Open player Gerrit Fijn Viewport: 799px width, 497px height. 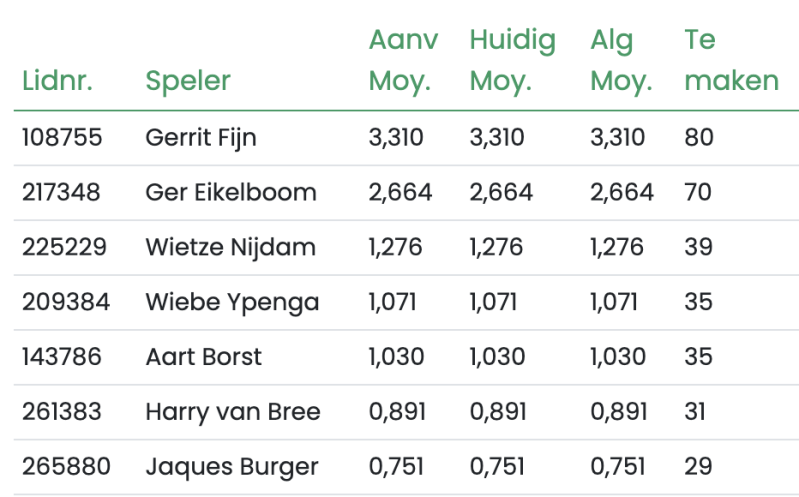point(201,138)
